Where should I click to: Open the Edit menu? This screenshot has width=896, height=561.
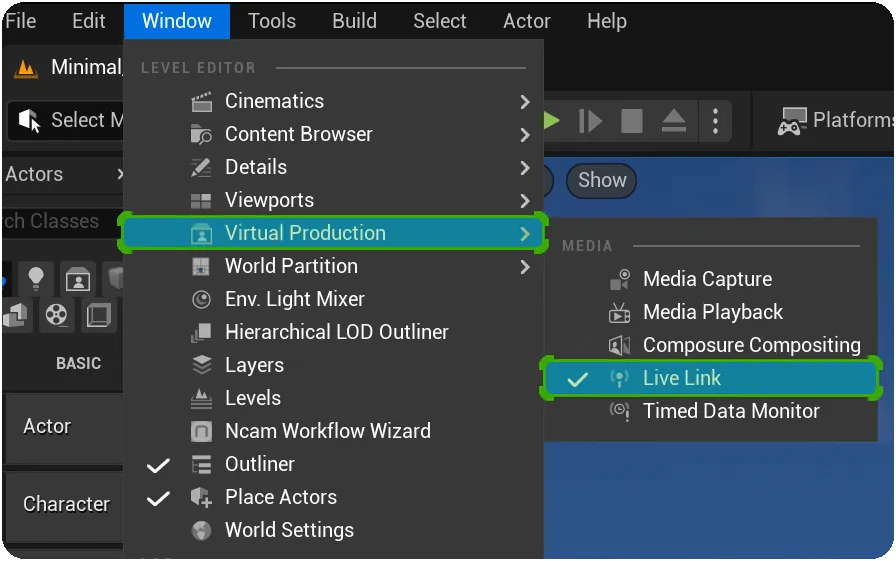pos(89,21)
